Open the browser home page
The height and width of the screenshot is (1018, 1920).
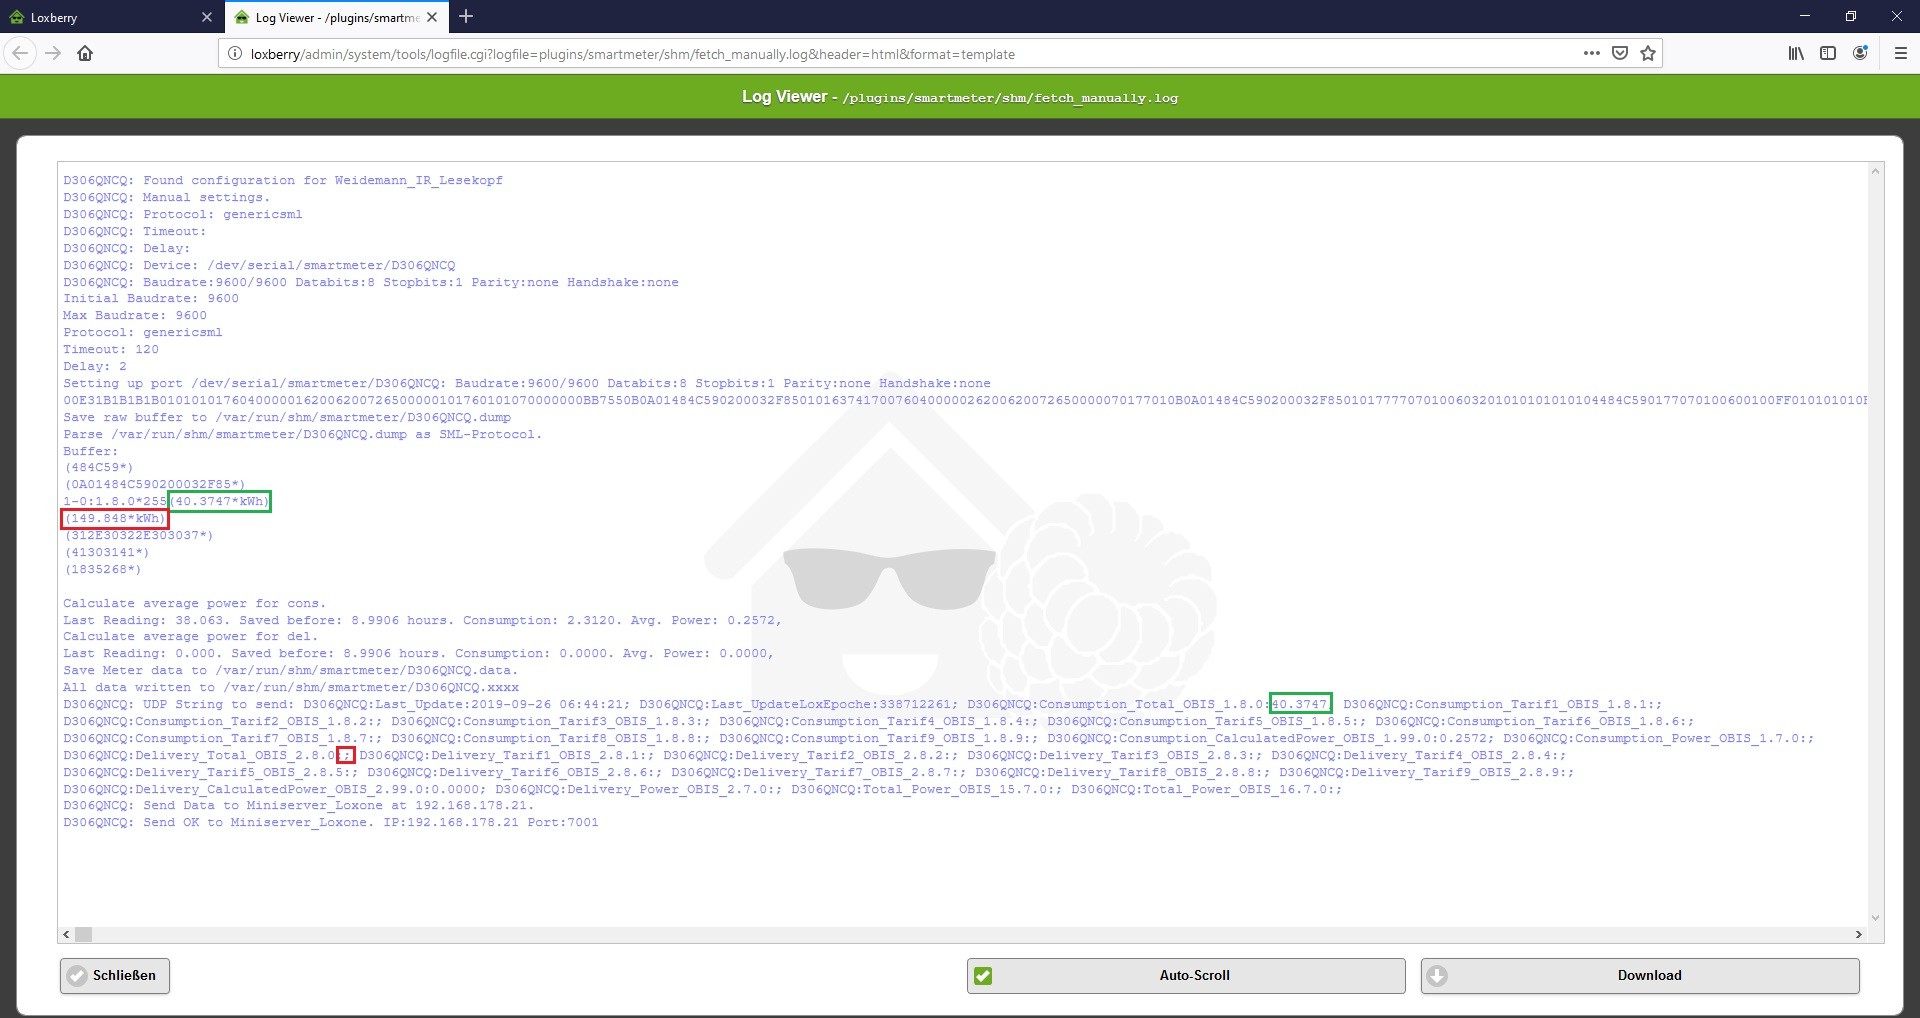85,54
